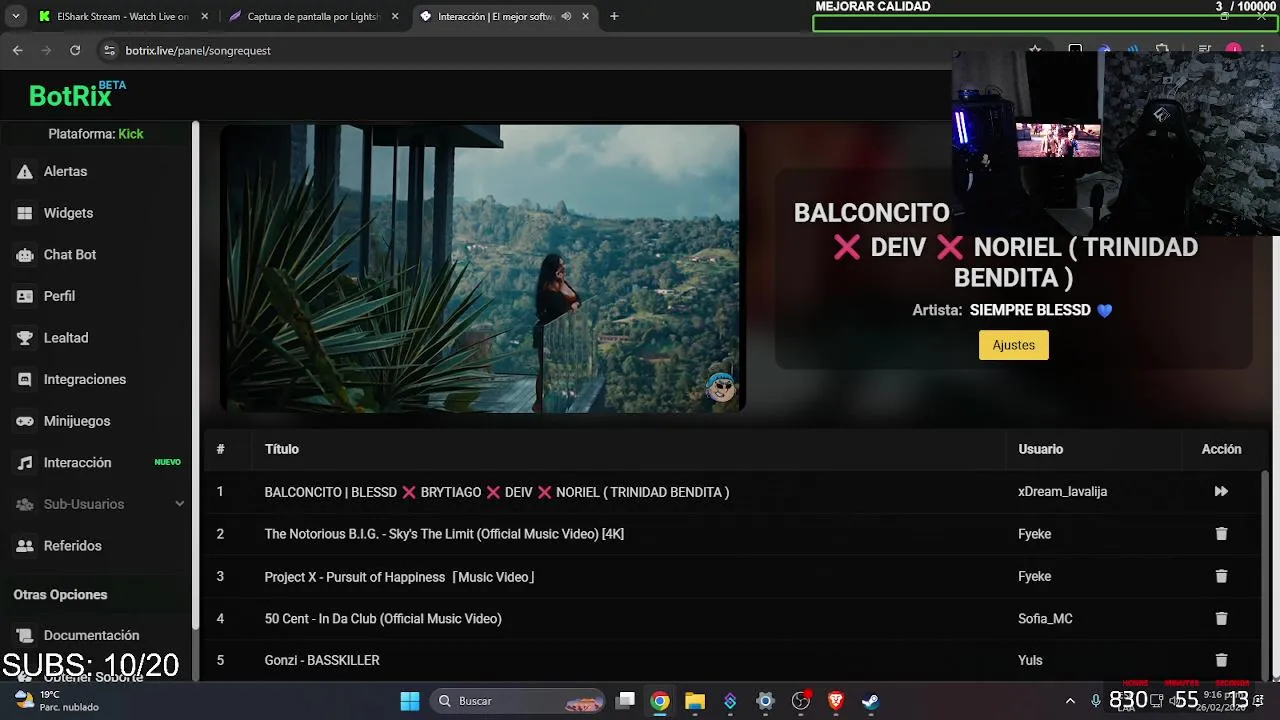Image resolution: width=1280 pixels, height=720 pixels.
Task: Delete Project X Pursuit of Happiness request
Action: click(1221, 576)
